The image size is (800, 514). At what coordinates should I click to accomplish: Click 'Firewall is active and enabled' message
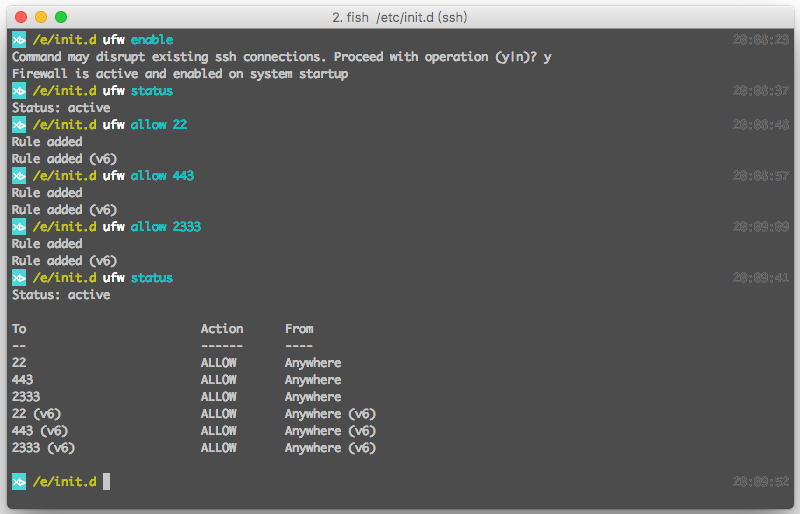tap(180, 74)
